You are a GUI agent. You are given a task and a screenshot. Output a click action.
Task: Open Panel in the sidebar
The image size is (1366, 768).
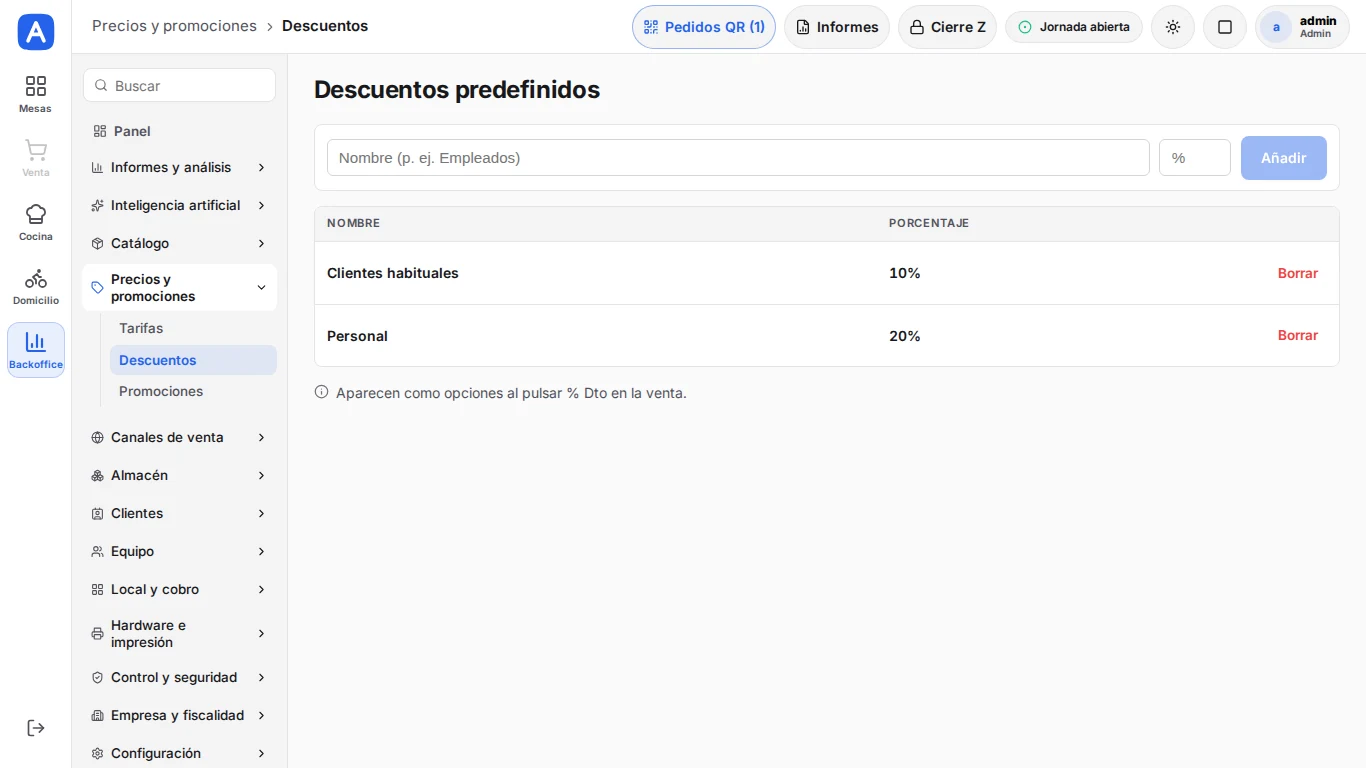(179, 131)
